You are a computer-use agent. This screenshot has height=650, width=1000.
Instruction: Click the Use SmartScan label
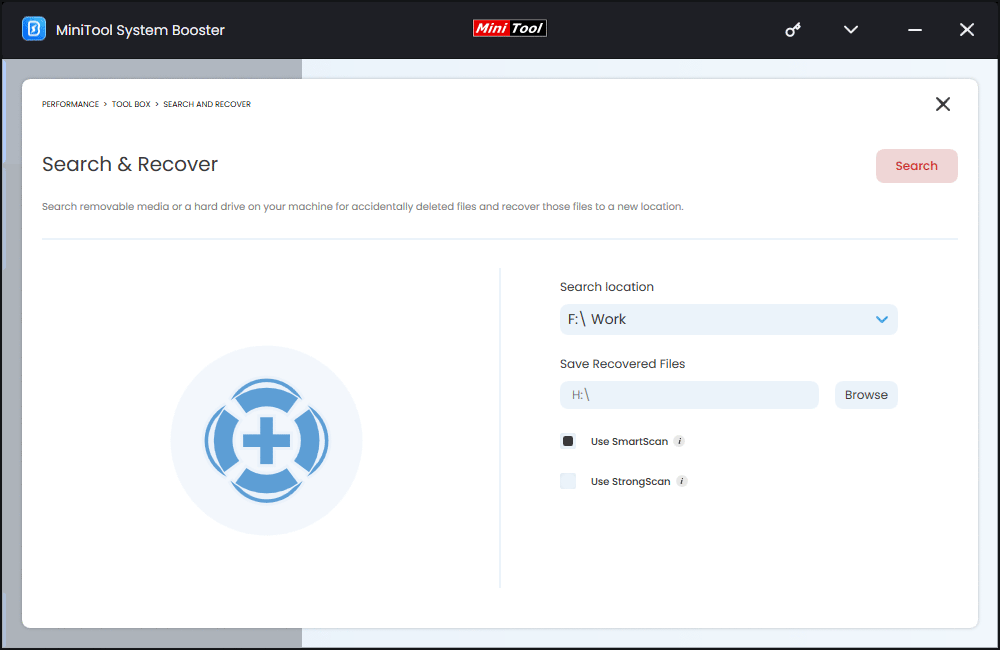(629, 441)
